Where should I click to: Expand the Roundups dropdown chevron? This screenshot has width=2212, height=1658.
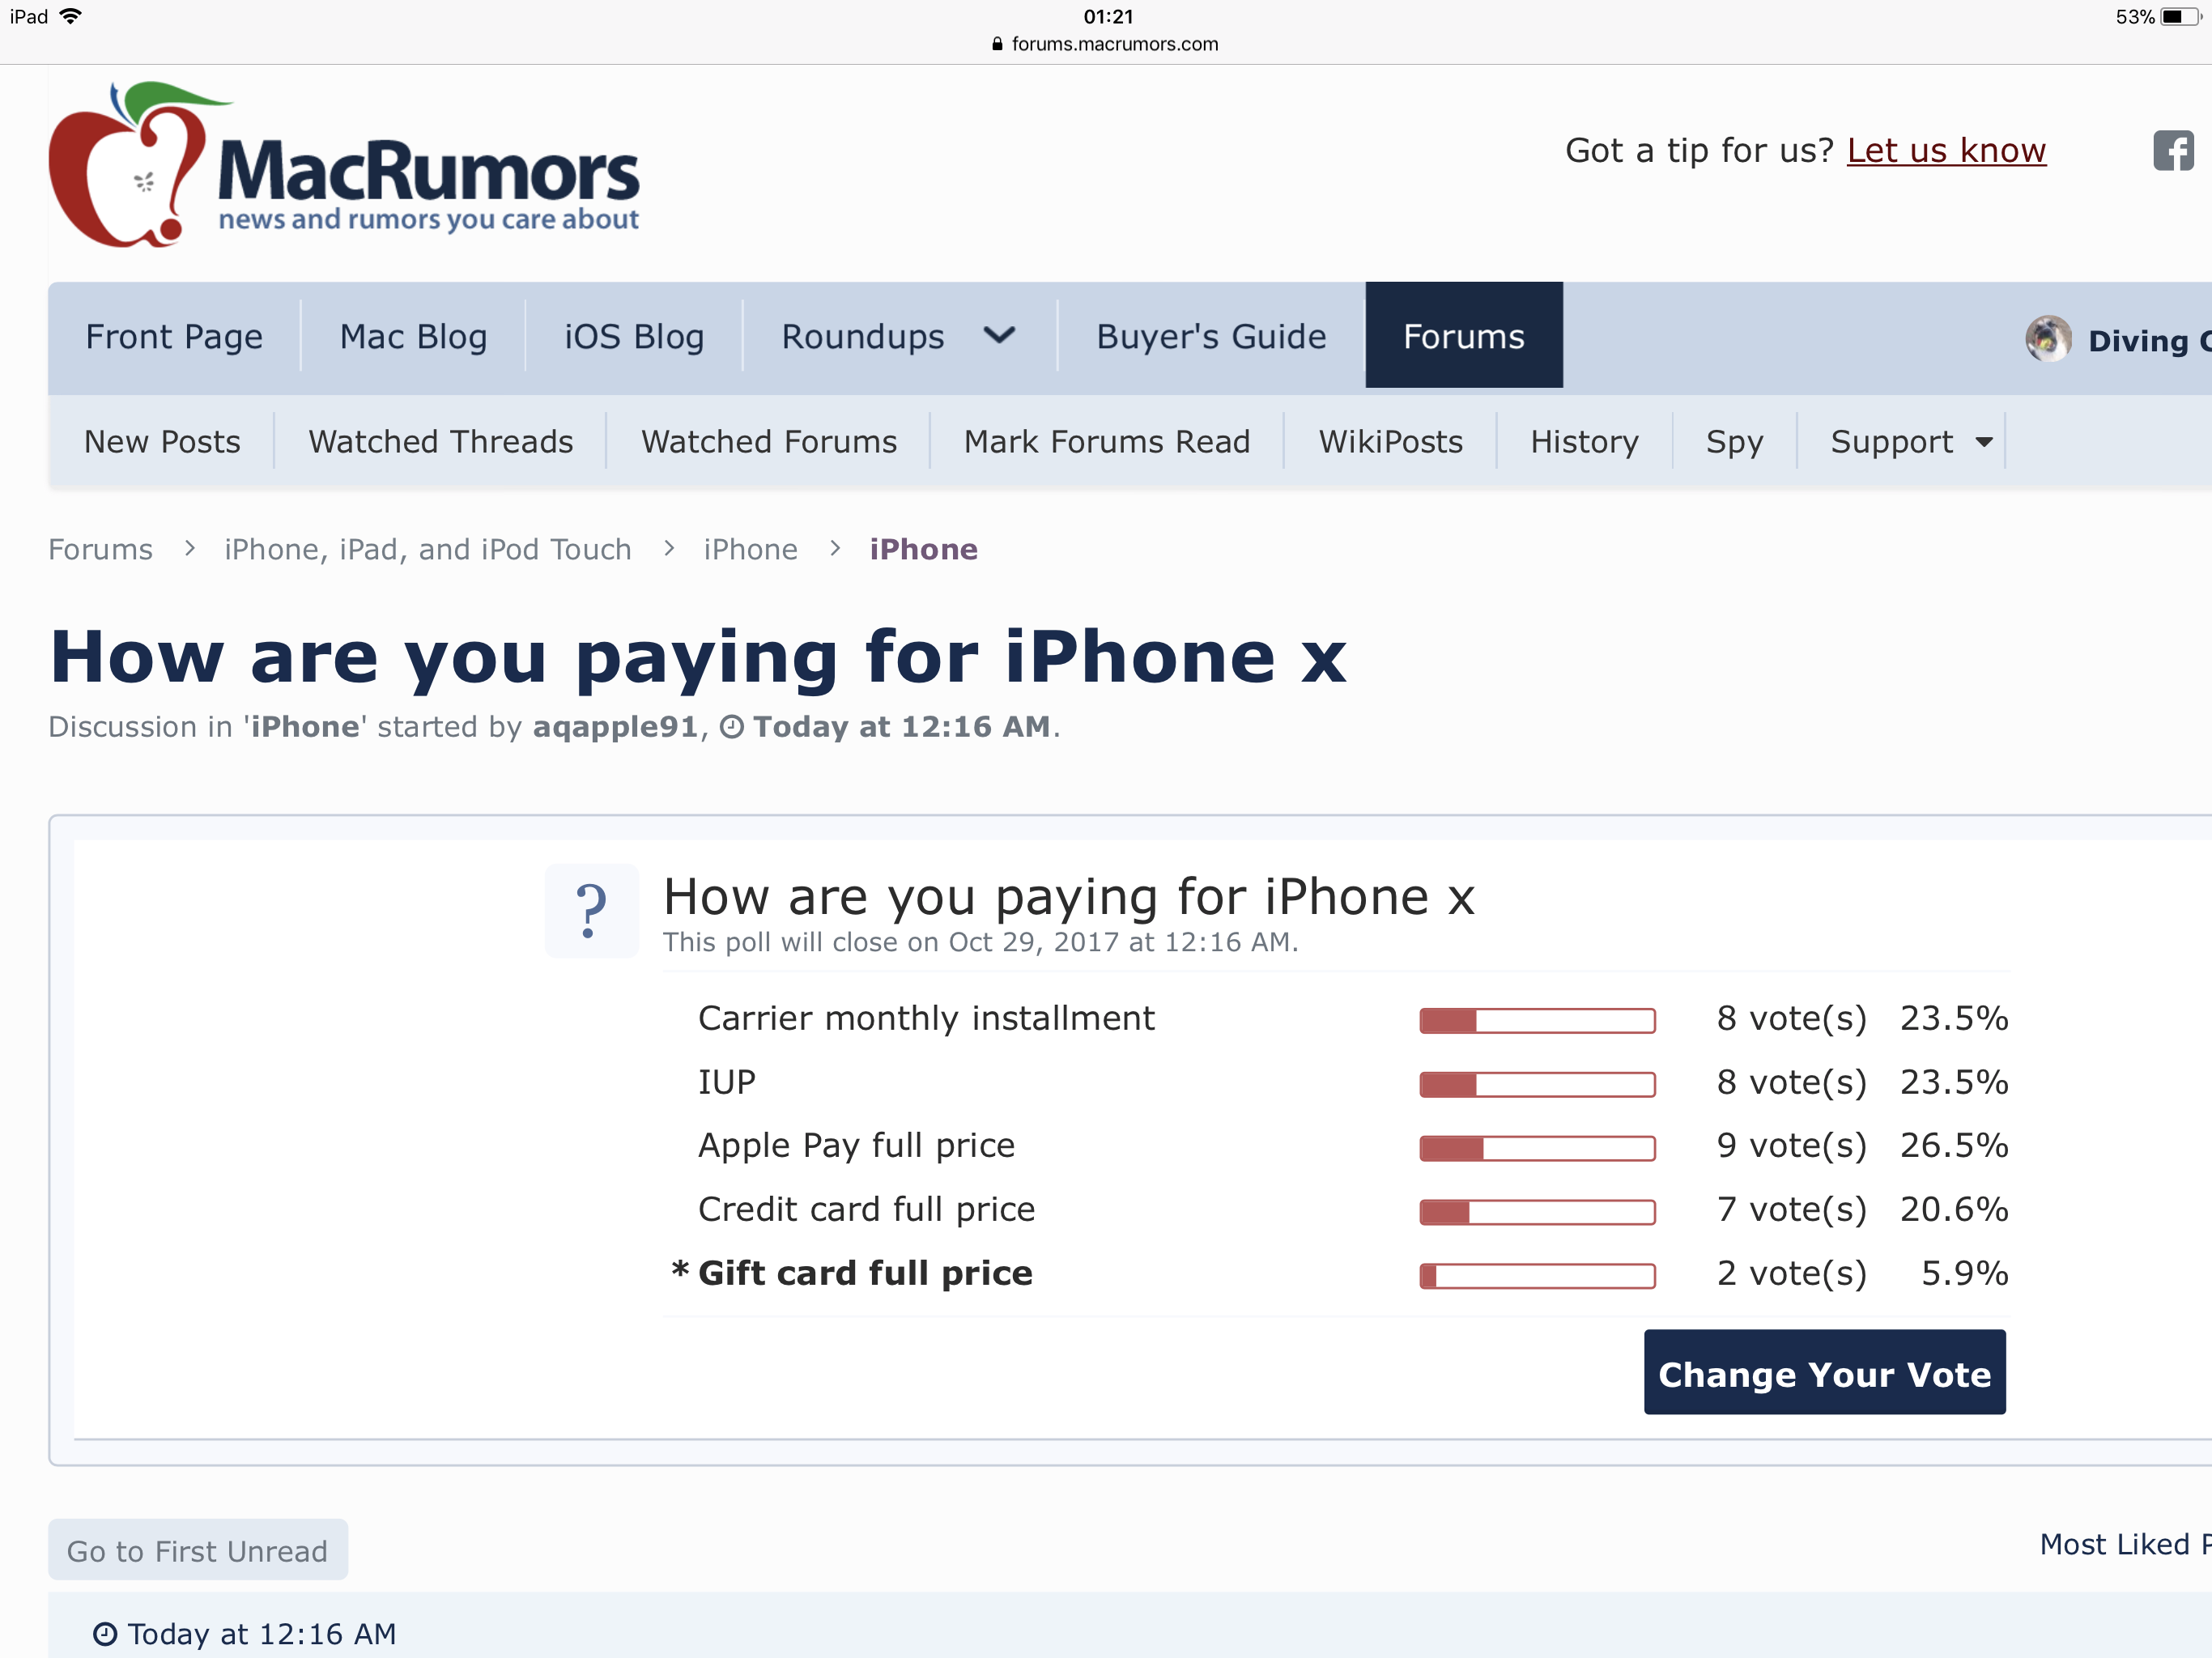point(999,336)
